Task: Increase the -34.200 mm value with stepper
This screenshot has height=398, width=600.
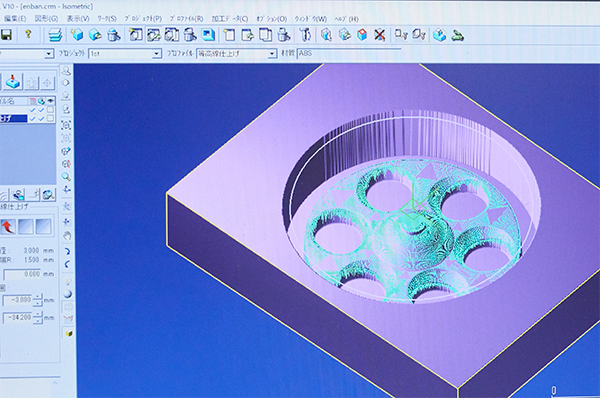Action: click(x=38, y=314)
